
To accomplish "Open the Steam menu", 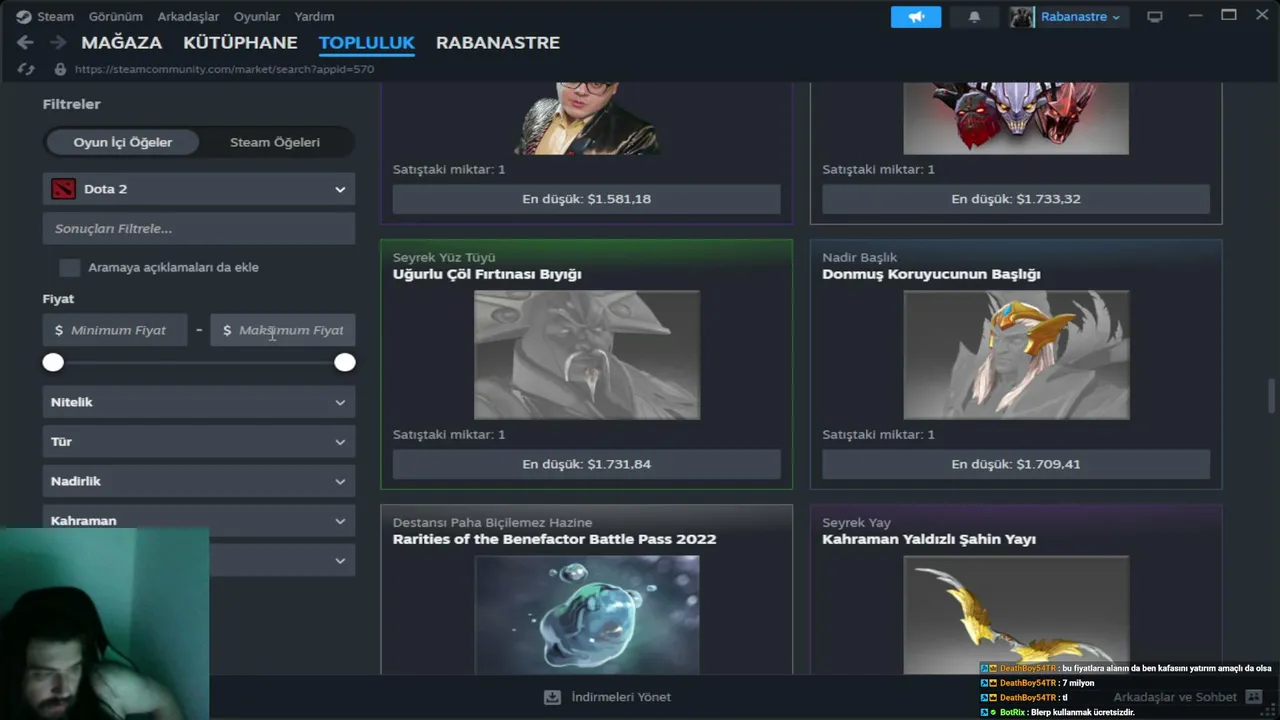I will point(56,16).
